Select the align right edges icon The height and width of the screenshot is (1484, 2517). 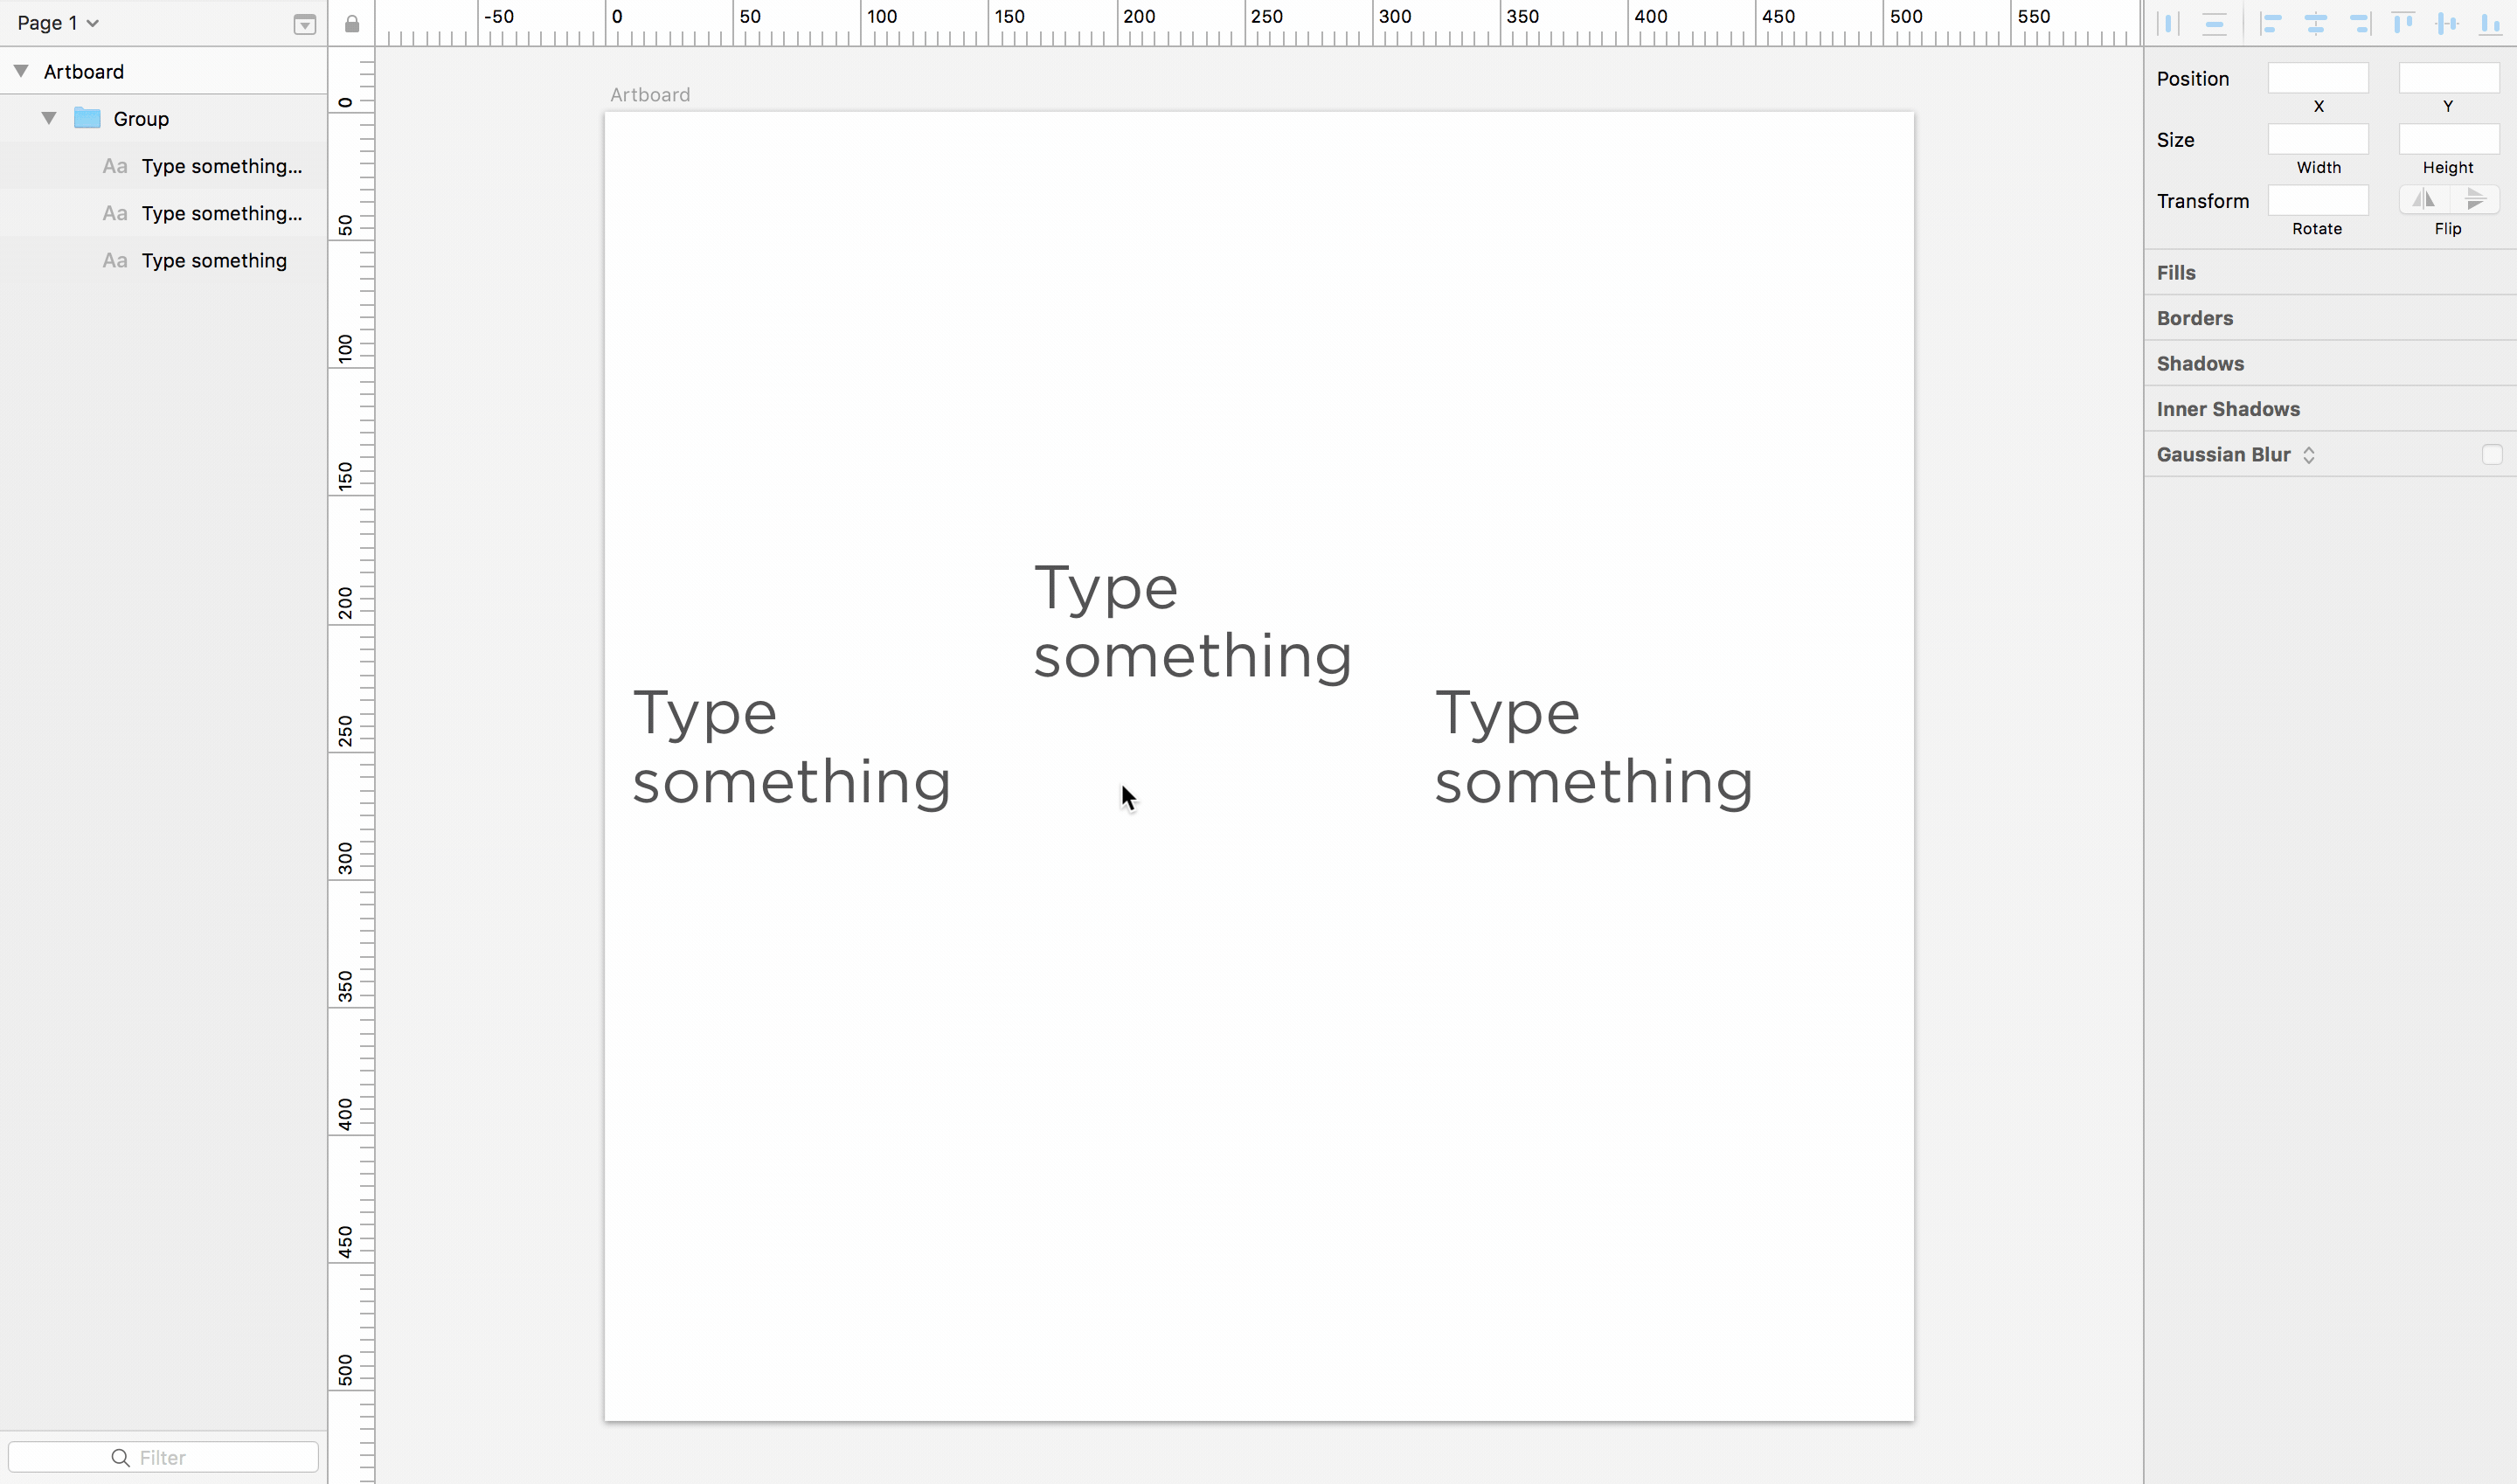2358,21
